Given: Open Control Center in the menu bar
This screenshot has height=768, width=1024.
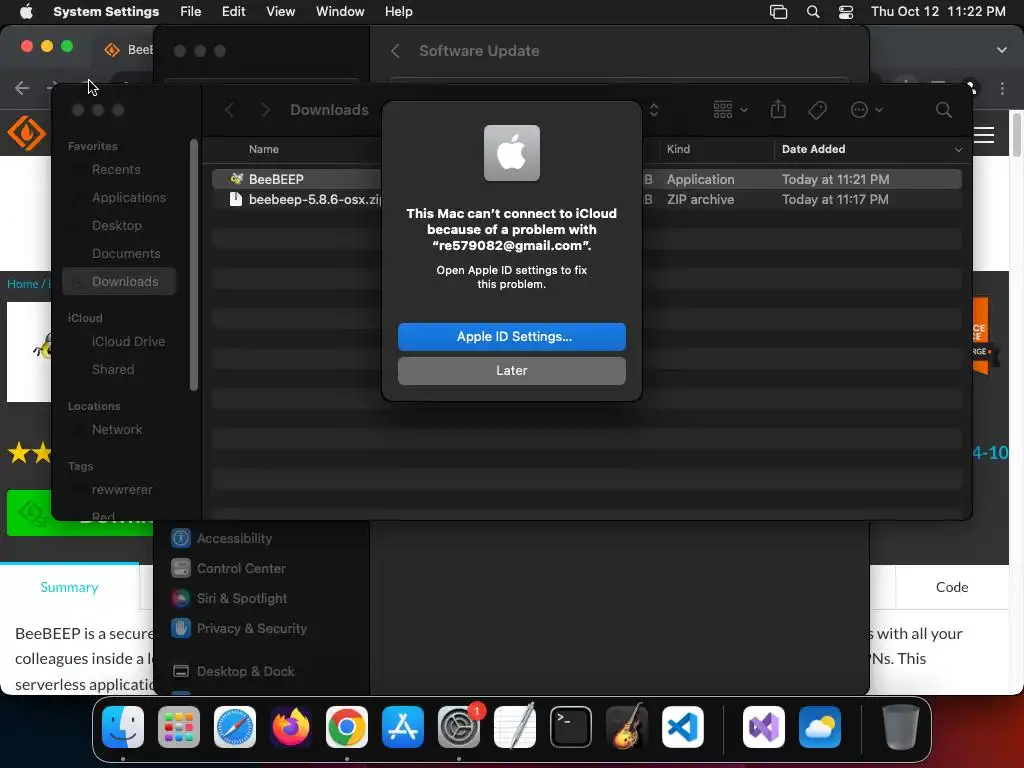Looking at the screenshot, I should click(846, 12).
